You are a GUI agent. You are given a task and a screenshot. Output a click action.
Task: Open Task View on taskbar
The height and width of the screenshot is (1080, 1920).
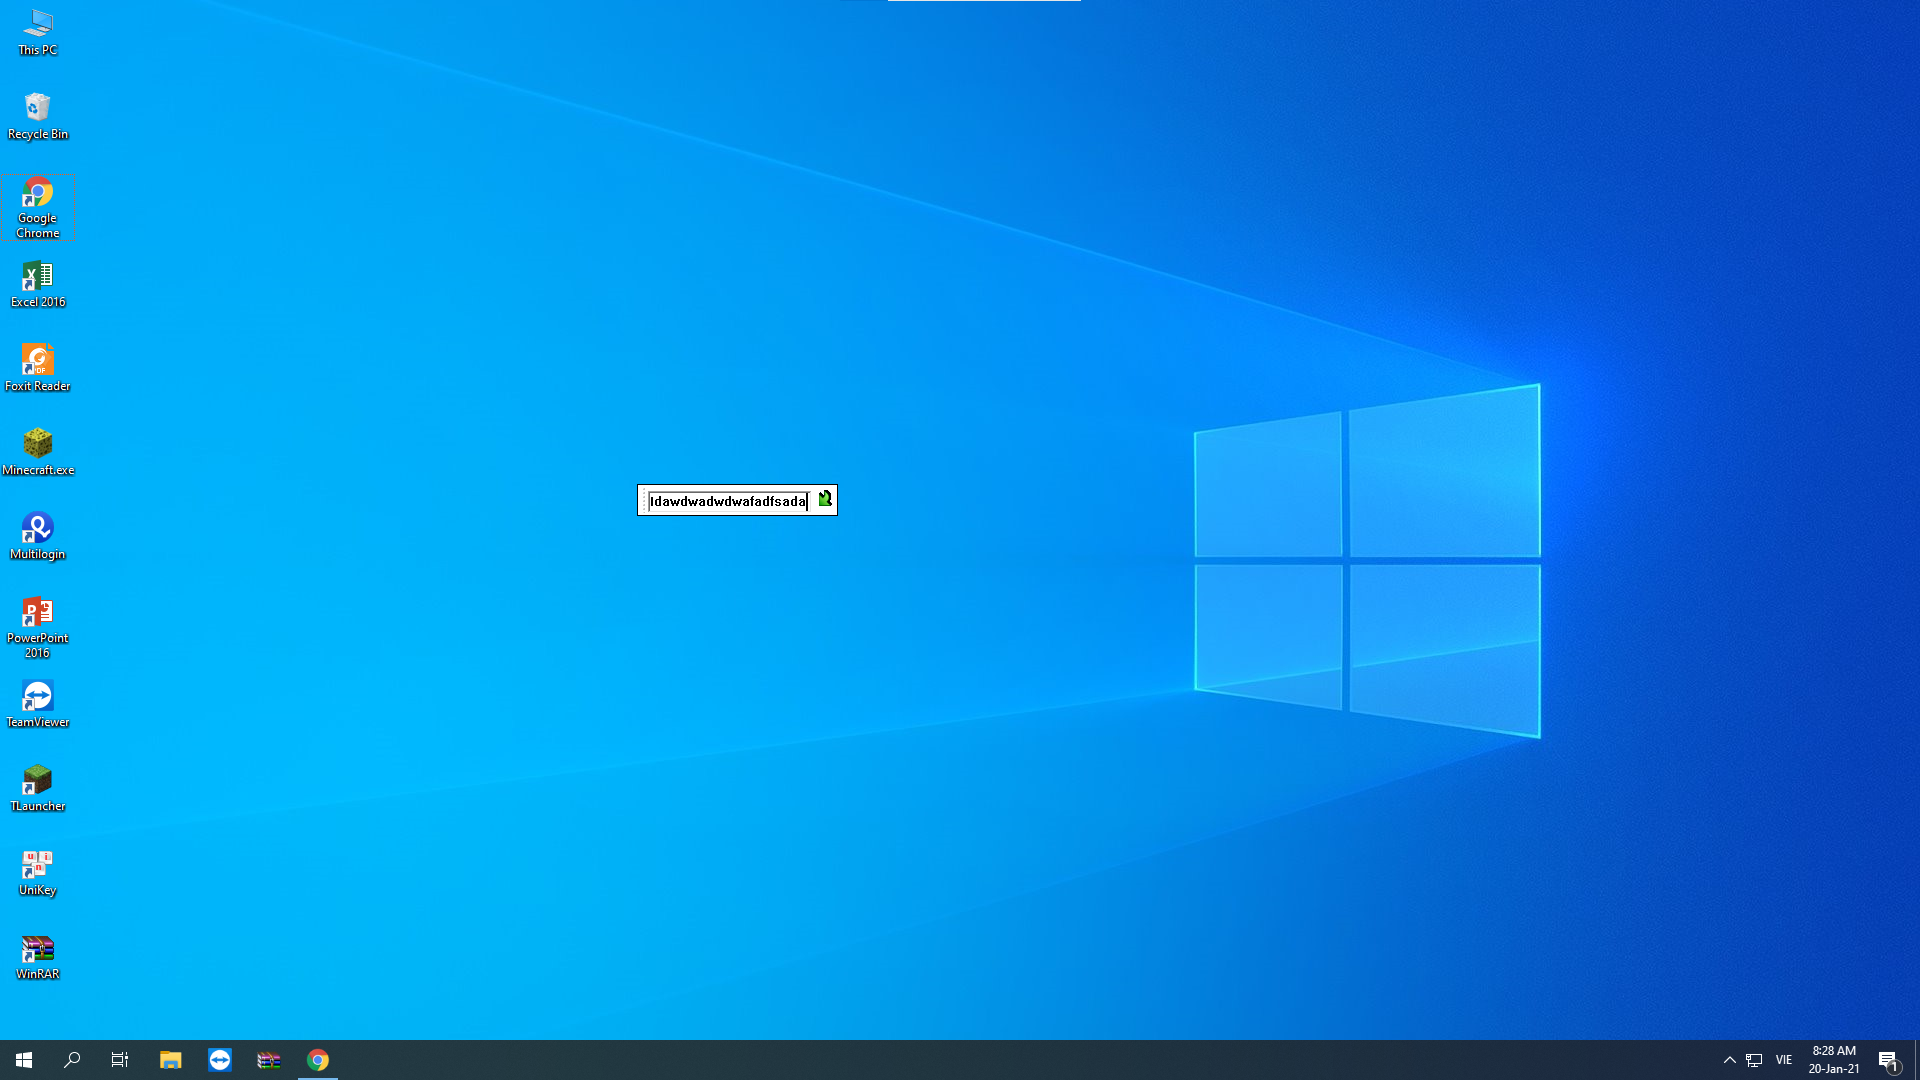121,1059
